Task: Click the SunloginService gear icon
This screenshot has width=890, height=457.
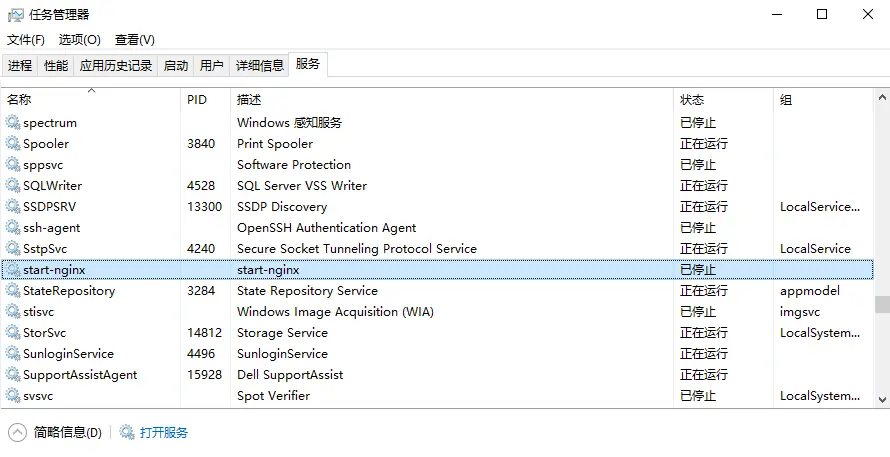Action: [13, 354]
